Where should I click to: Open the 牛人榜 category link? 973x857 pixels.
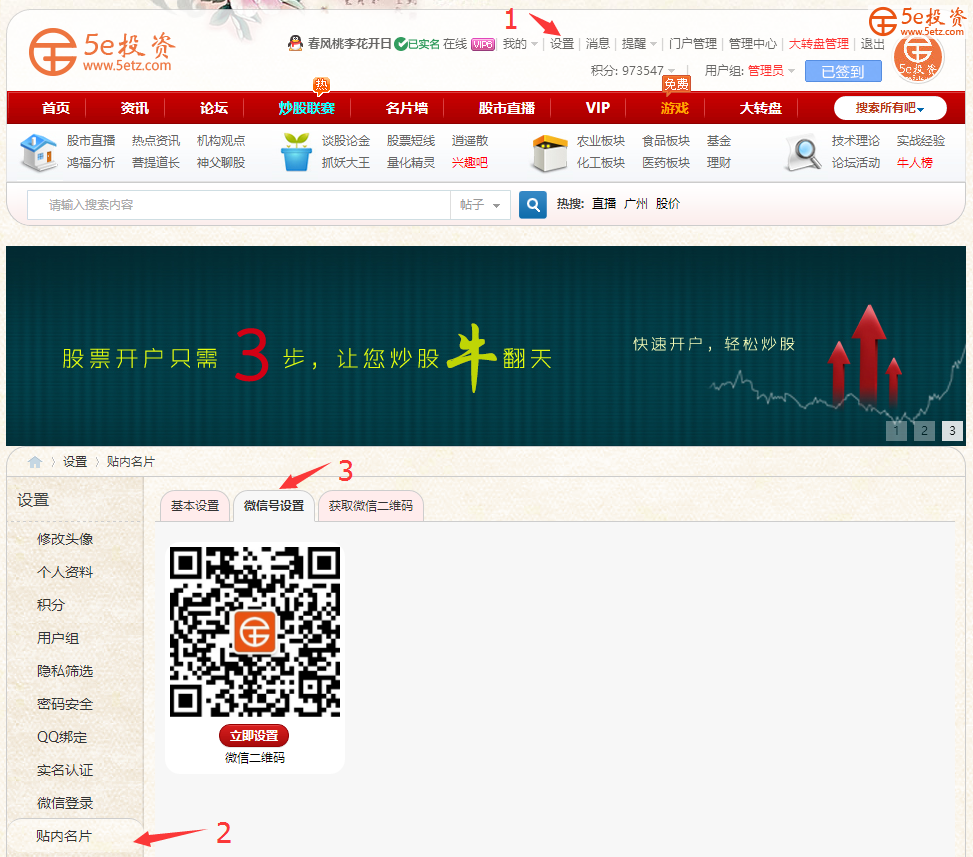tap(915, 163)
